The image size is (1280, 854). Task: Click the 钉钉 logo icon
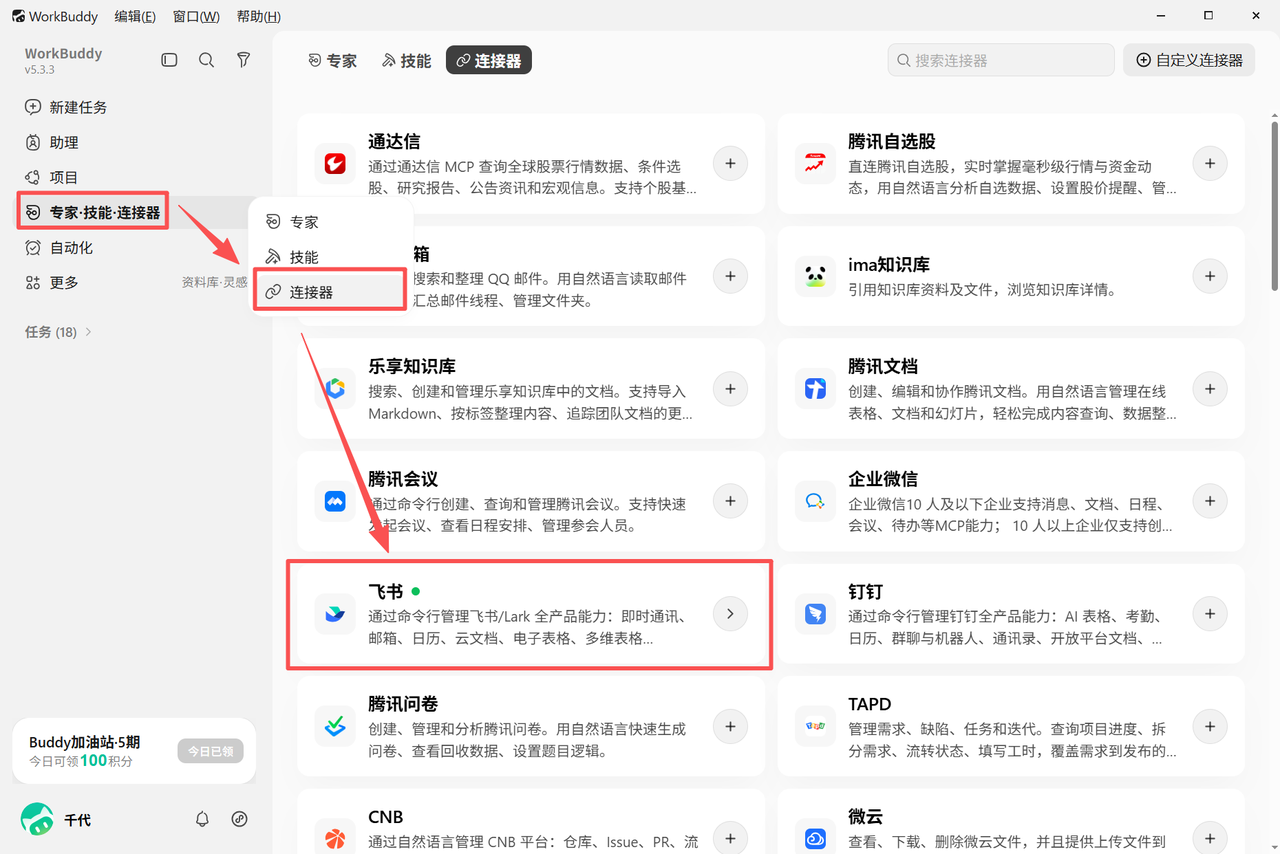coord(815,613)
